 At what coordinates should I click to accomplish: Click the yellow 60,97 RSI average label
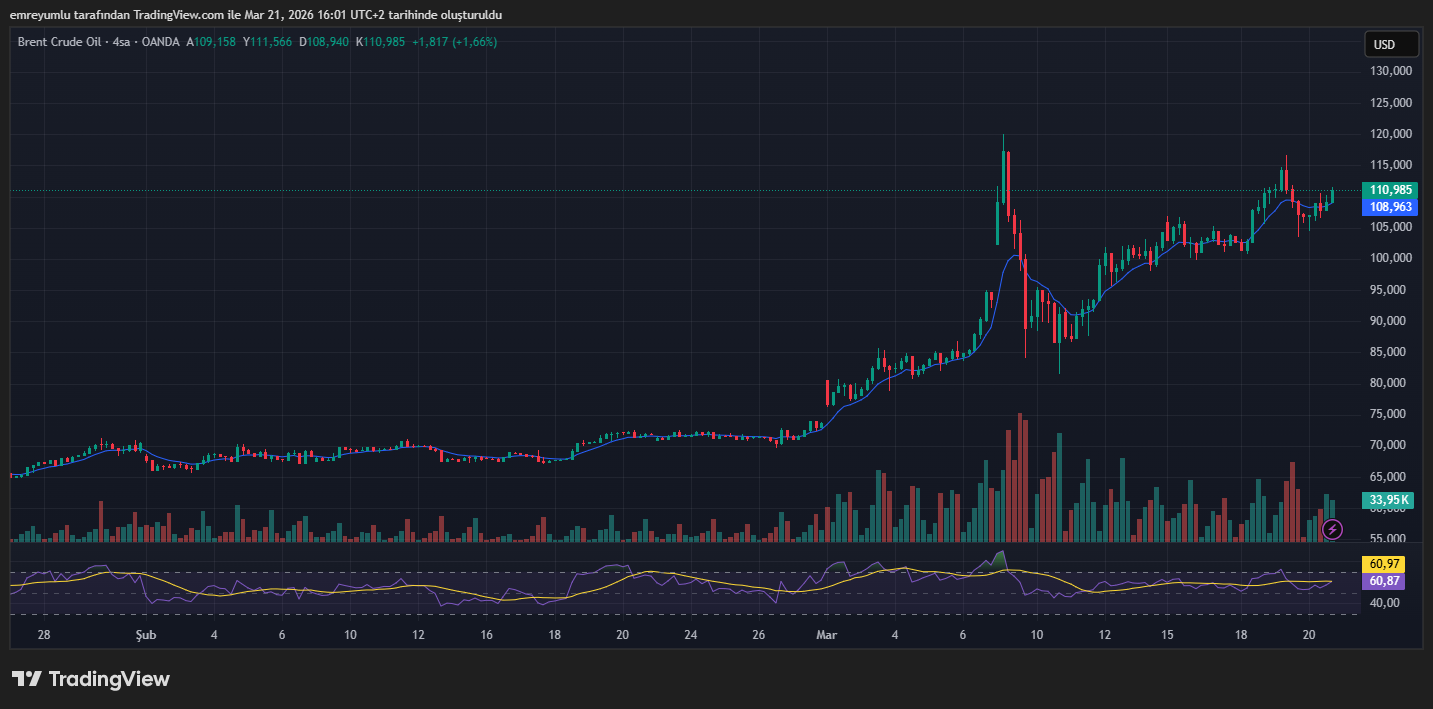pyautogui.click(x=1384, y=565)
